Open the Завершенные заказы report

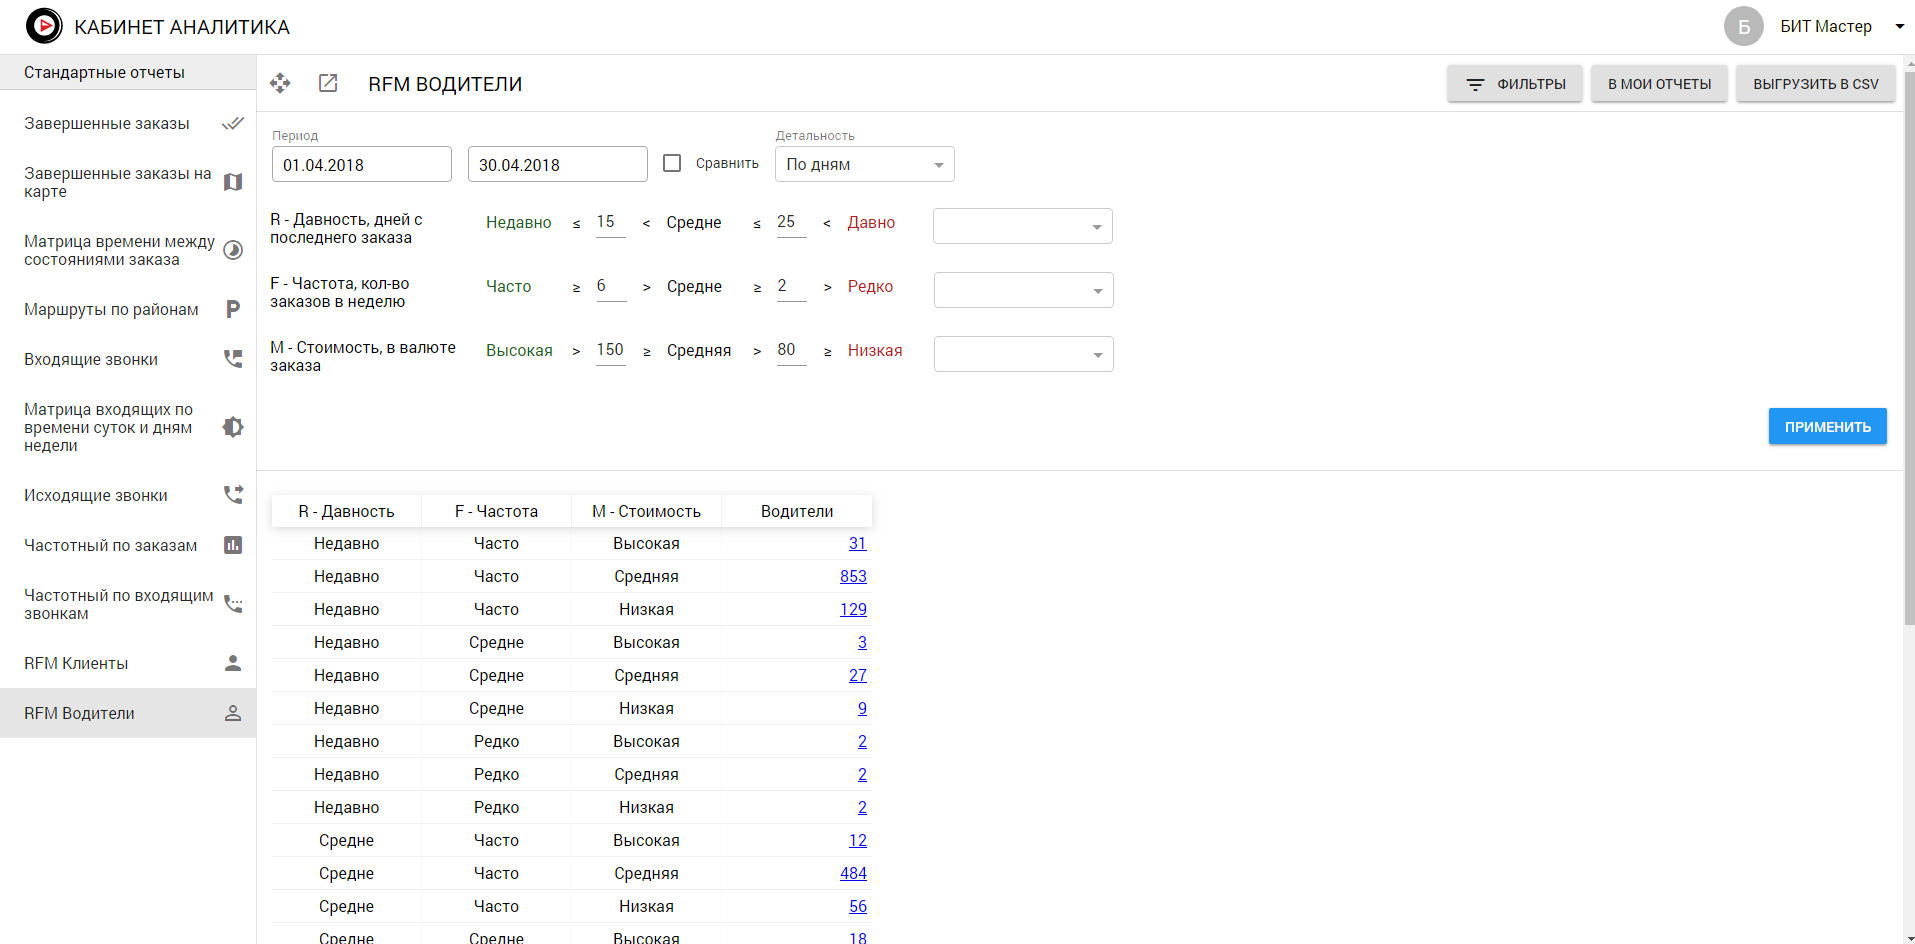107,123
